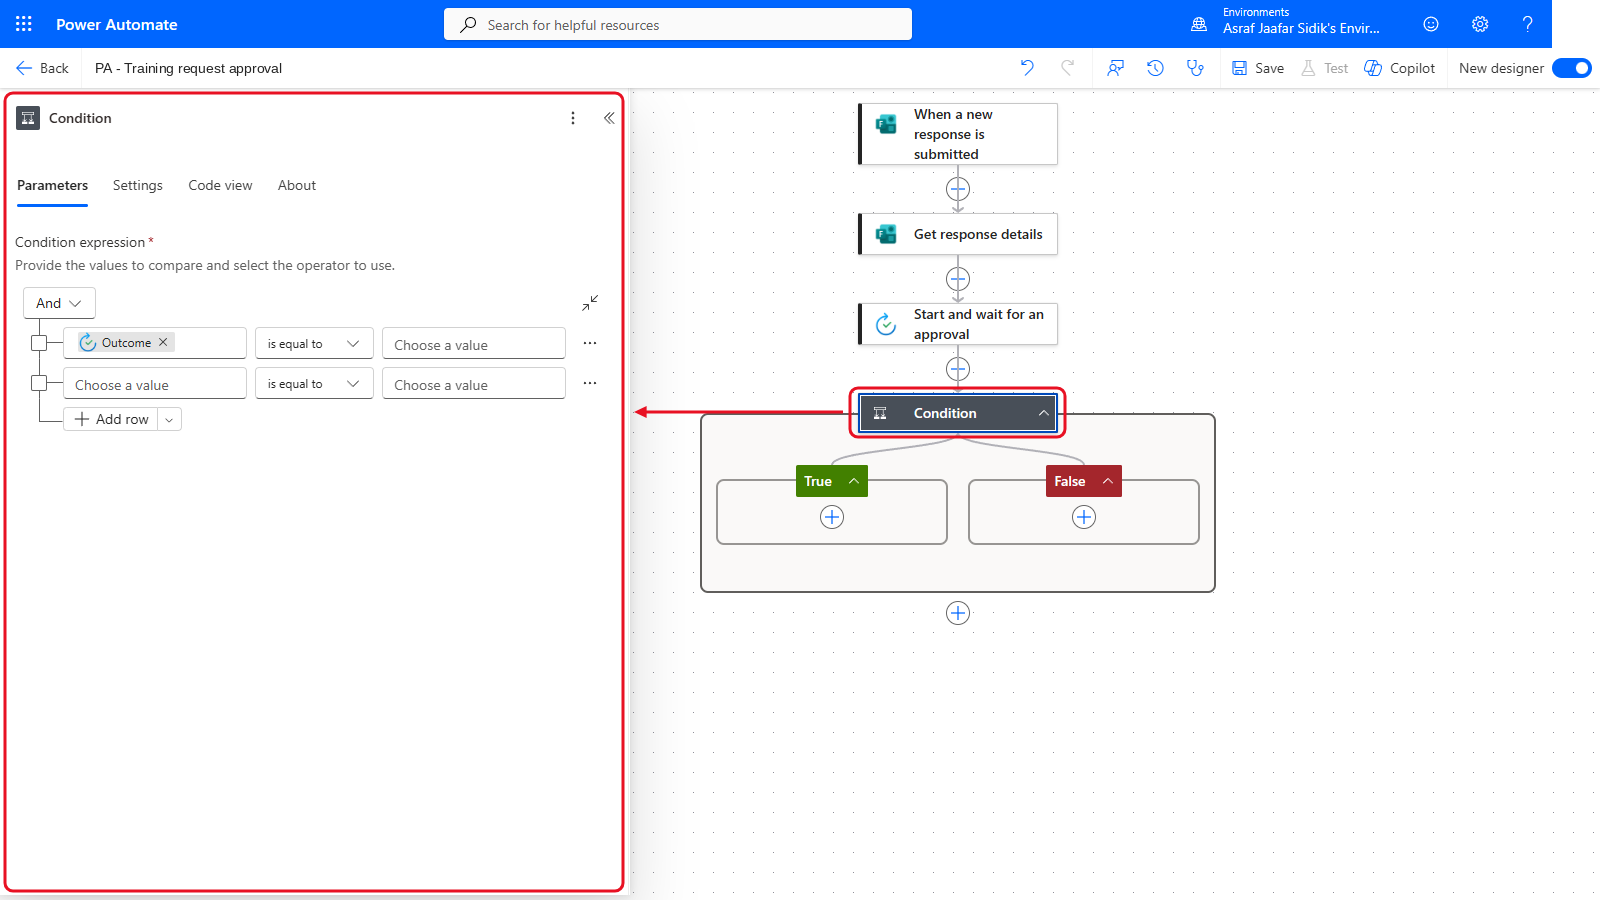The height and width of the screenshot is (900, 1600).
Task: Click the value field right of Outcome
Action: point(474,343)
